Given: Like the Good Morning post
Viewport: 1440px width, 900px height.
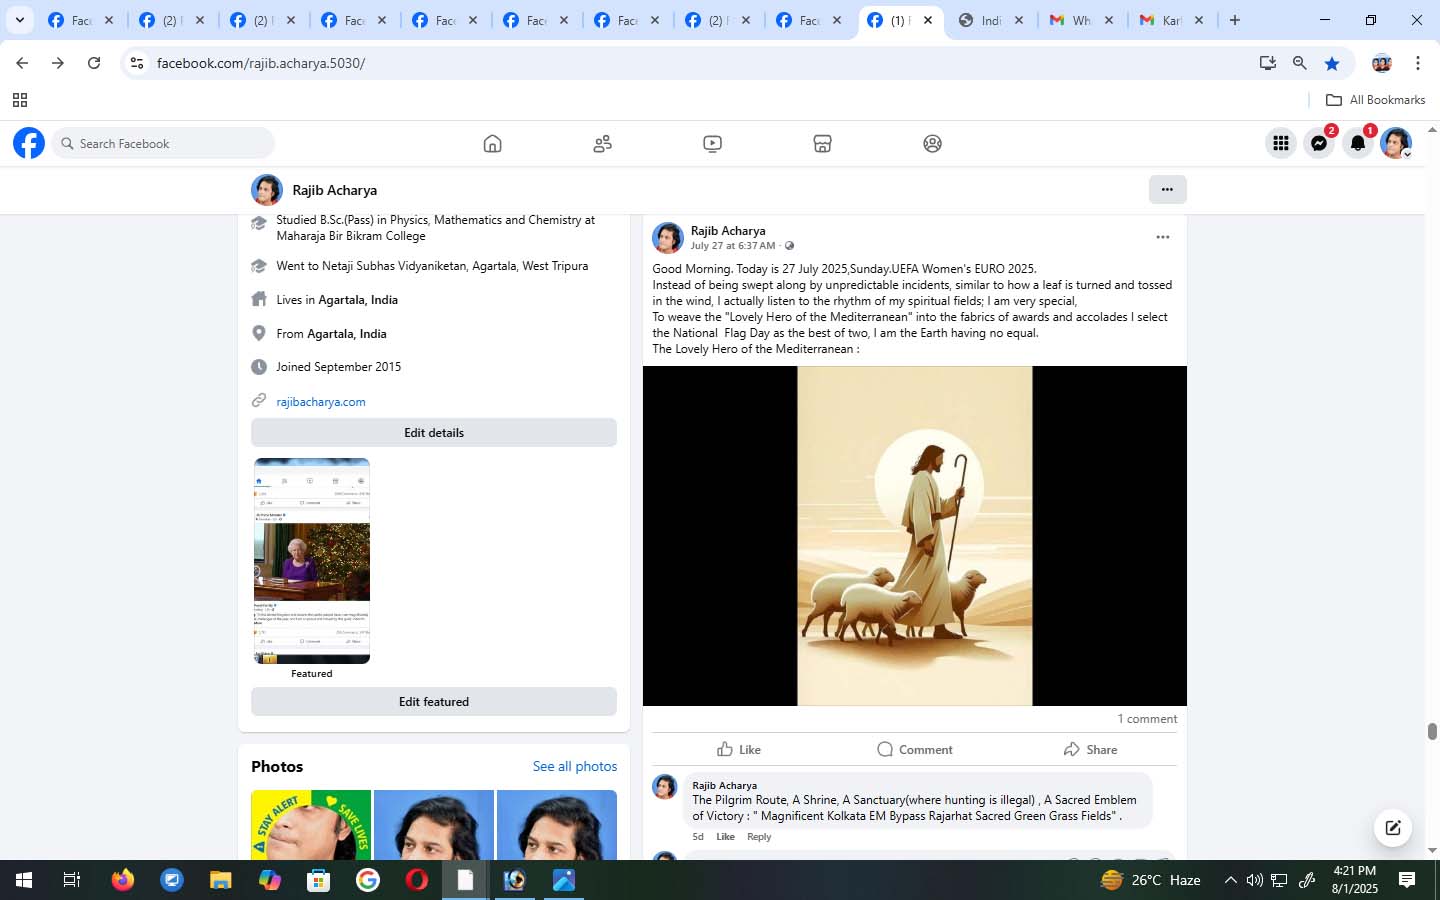Looking at the screenshot, I should point(739,749).
